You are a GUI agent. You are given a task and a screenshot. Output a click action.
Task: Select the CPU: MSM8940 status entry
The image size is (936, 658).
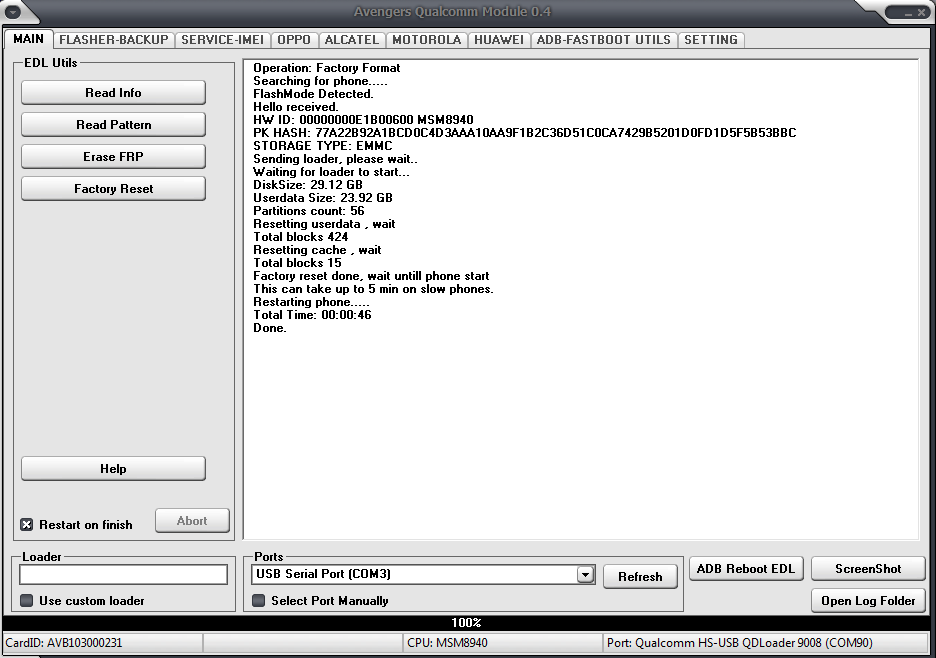click(447, 643)
